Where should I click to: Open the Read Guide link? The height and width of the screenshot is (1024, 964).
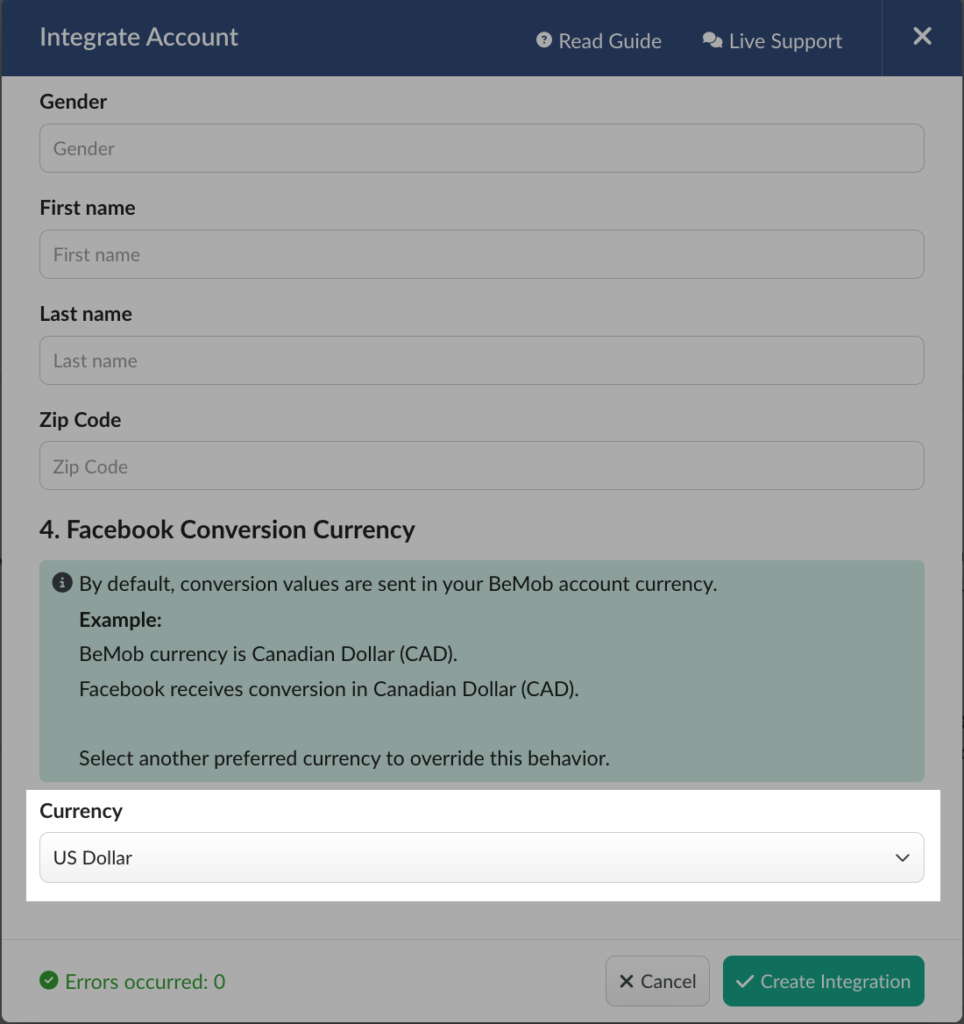pyautogui.click(x=598, y=40)
